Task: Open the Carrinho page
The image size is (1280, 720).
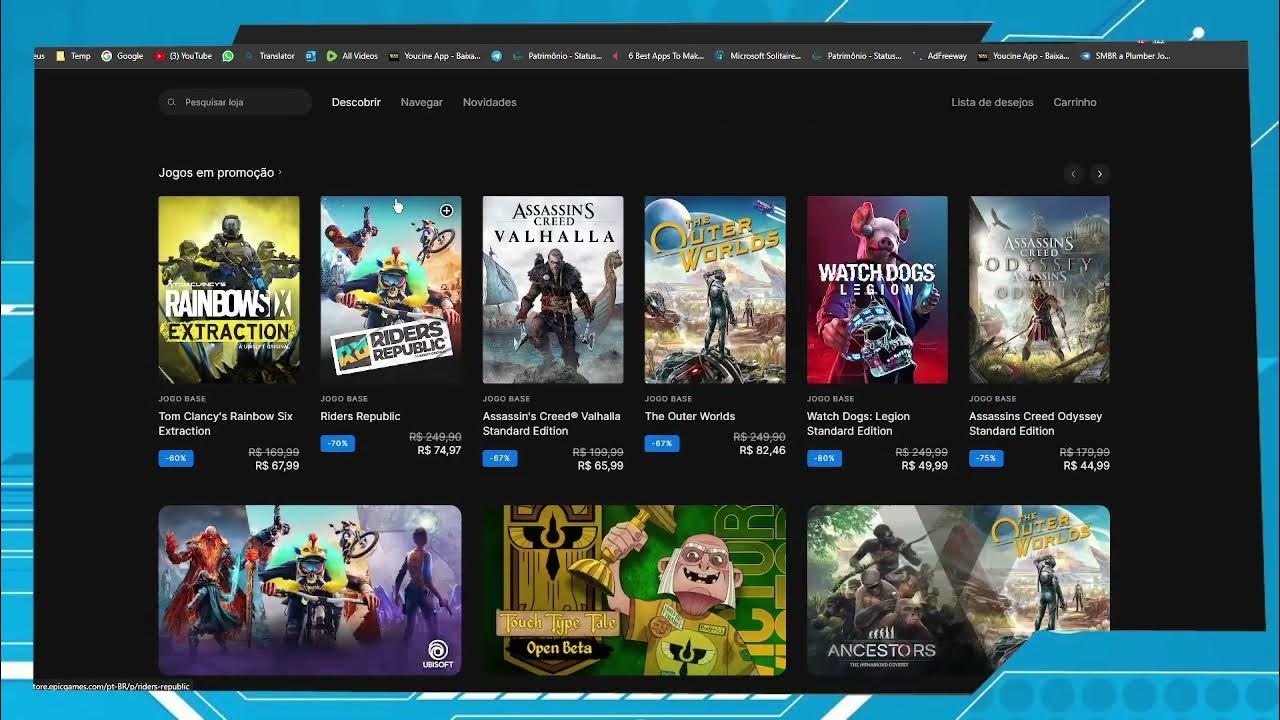Action: (x=1075, y=102)
